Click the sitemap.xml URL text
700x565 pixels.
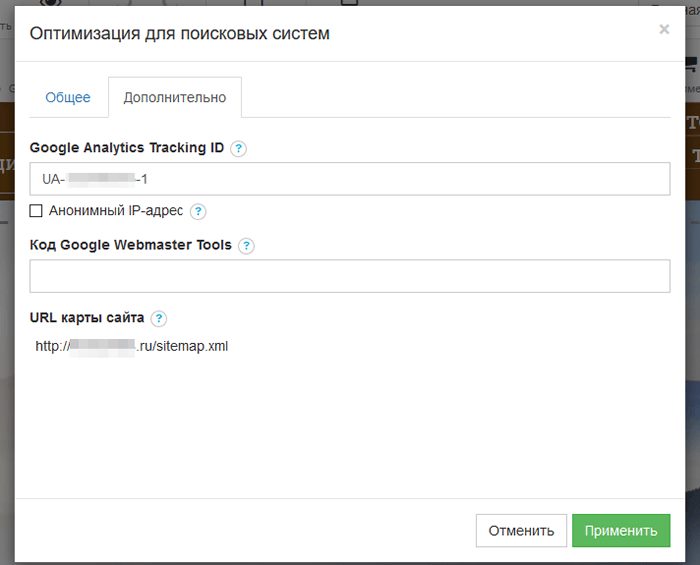click(x=132, y=346)
